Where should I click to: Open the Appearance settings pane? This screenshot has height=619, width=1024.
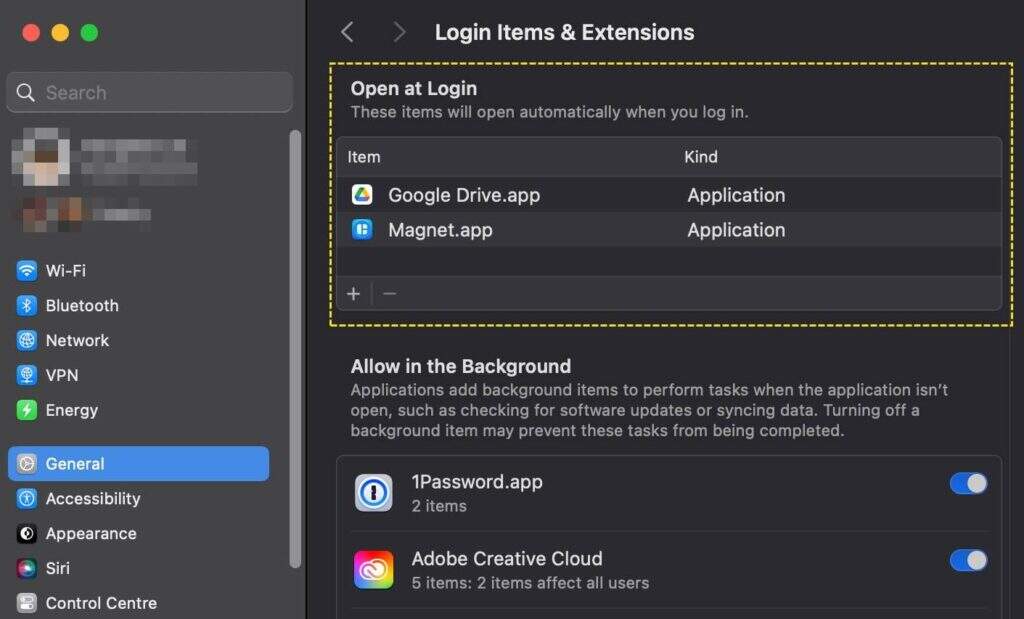point(138,533)
